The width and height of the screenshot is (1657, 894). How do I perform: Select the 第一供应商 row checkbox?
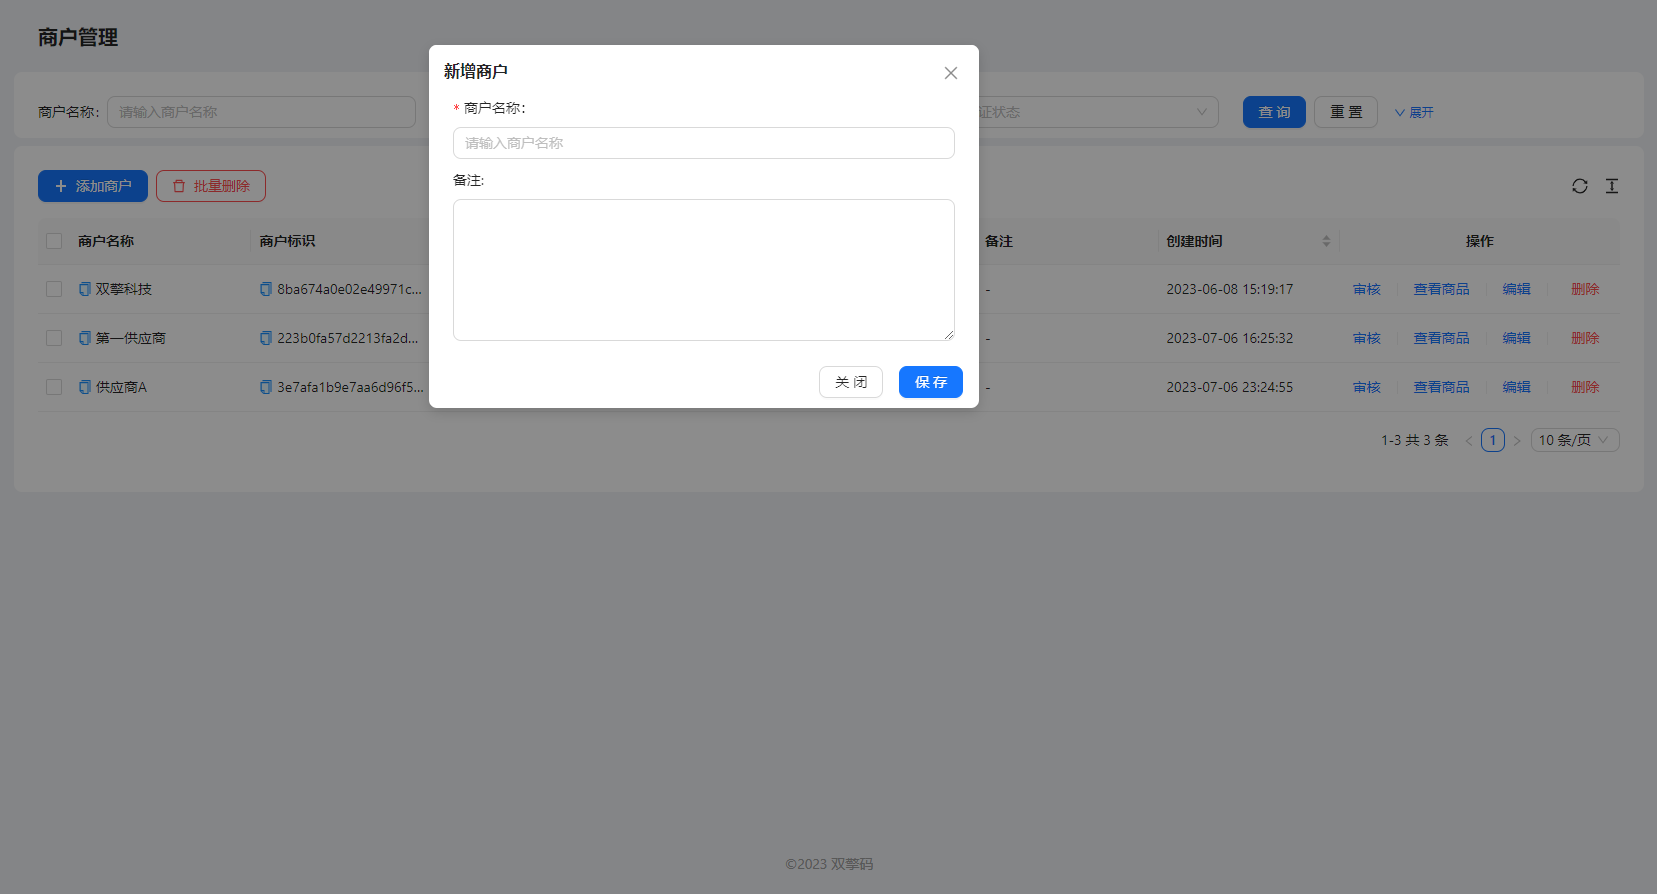54,338
